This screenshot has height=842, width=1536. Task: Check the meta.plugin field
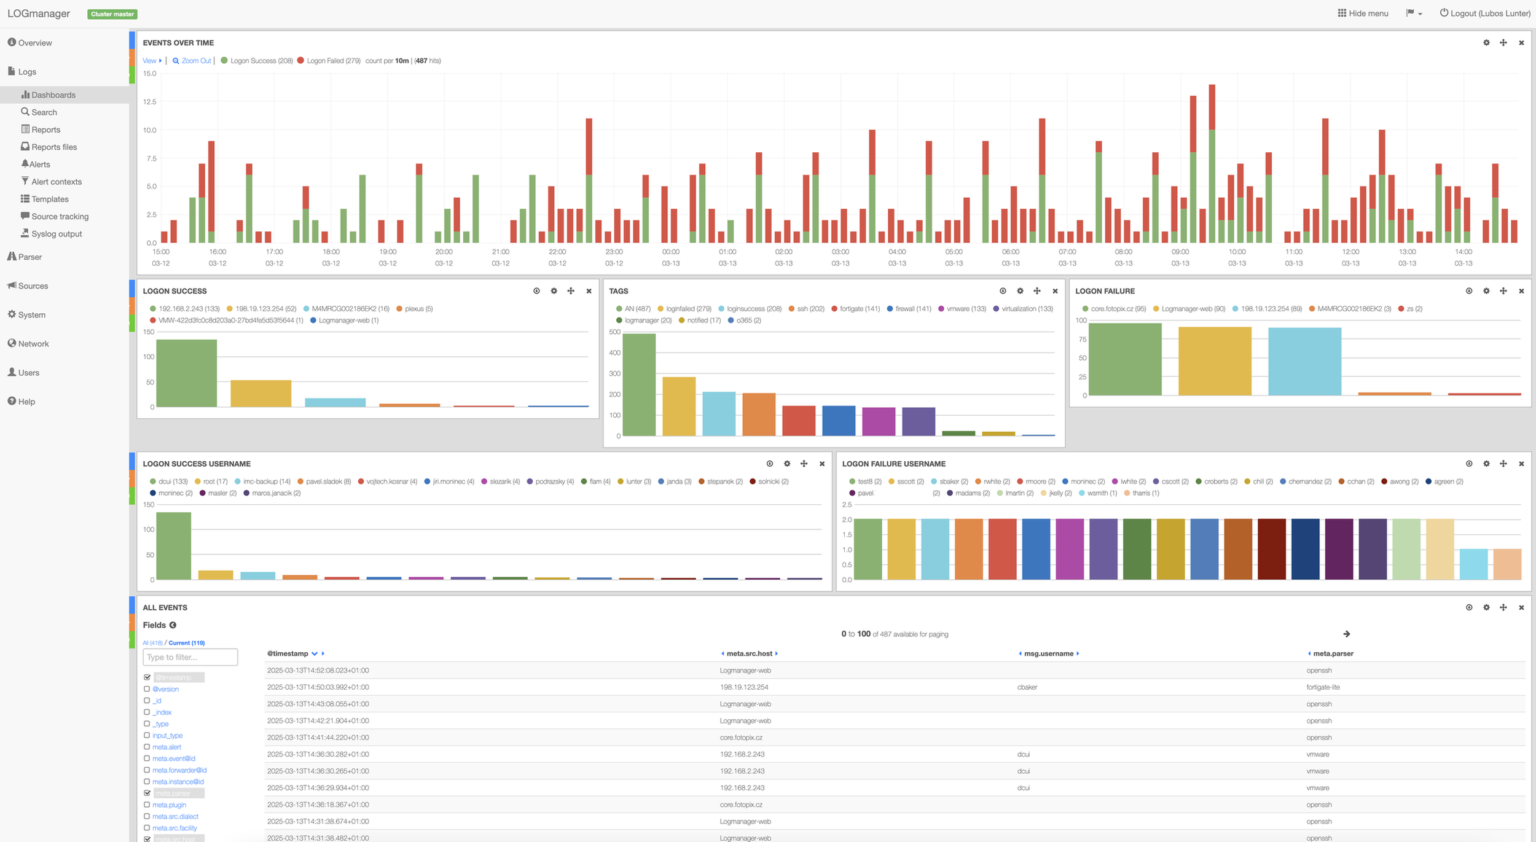pos(147,804)
